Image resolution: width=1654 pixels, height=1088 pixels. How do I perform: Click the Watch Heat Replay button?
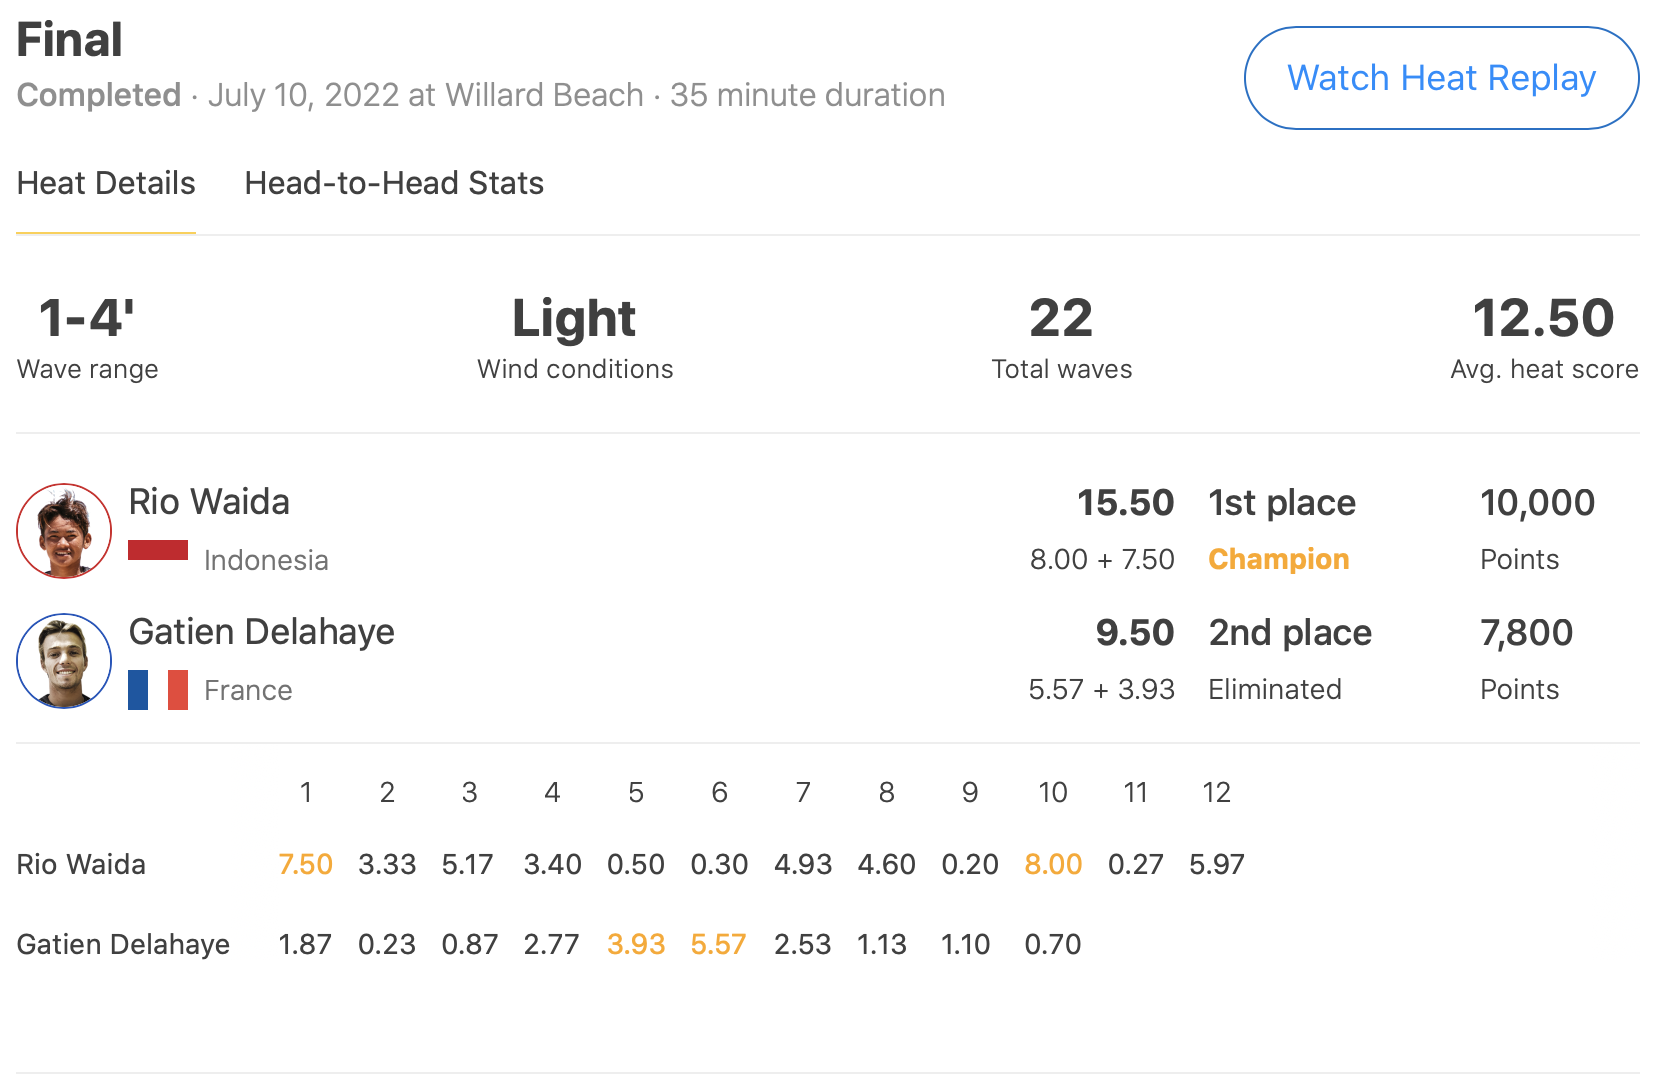pyautogui.click(x=1440, y=78)
